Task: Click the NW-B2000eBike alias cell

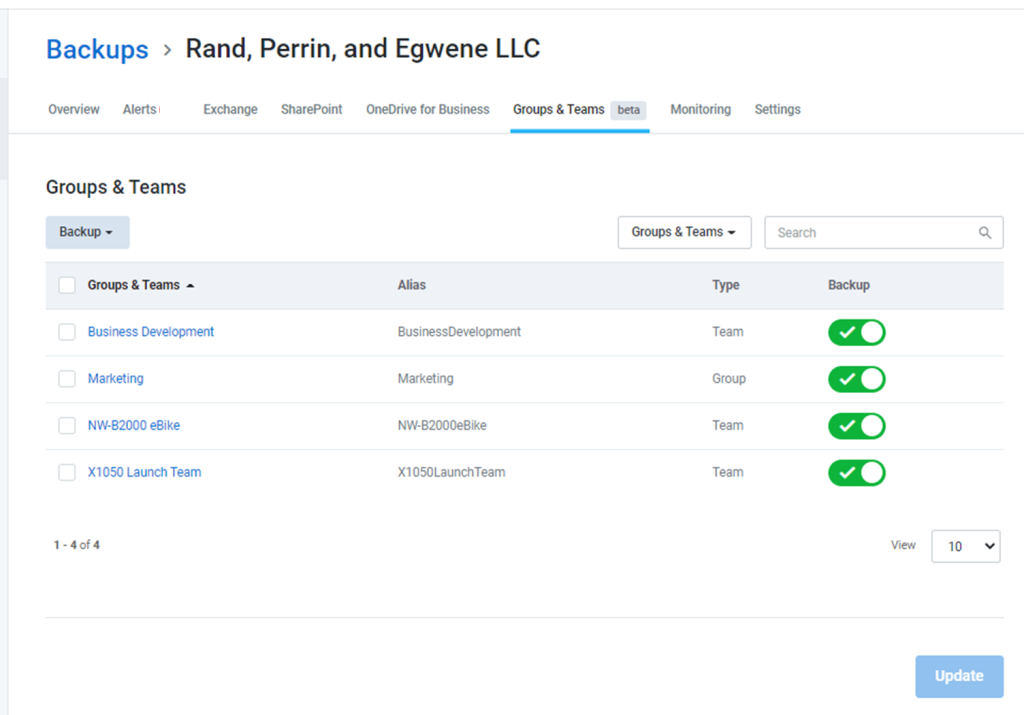Action: coord(442,425)
